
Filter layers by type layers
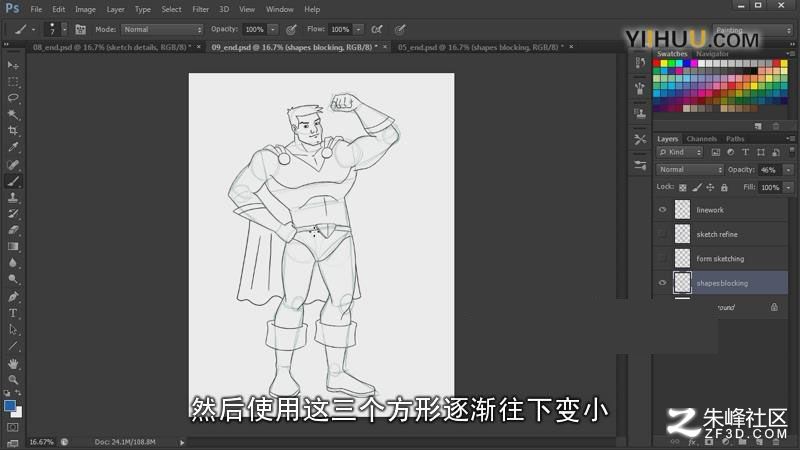pyautogui.click(x=745, y=152)
